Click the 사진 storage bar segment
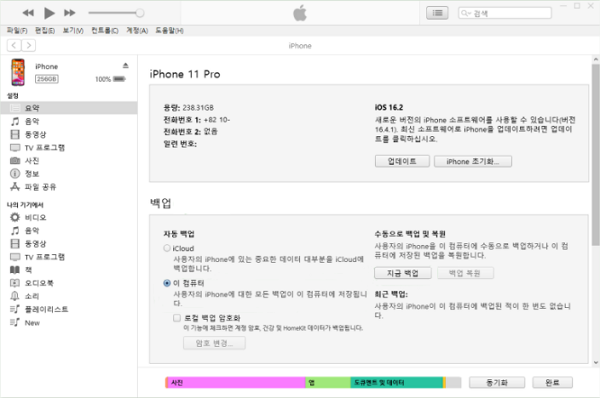The height and width of the screenshot is (398, 600). [236, 382]
